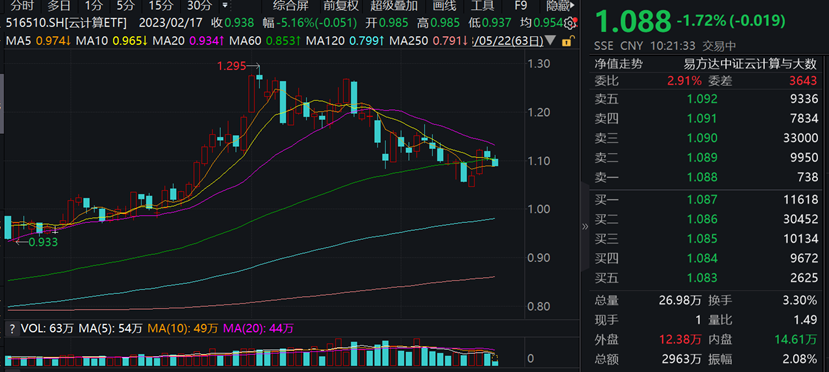Click the 净值走势 net value trend link
Image resolution: width=829 pixels, height=372 pixels.
[x=619, y=64]
